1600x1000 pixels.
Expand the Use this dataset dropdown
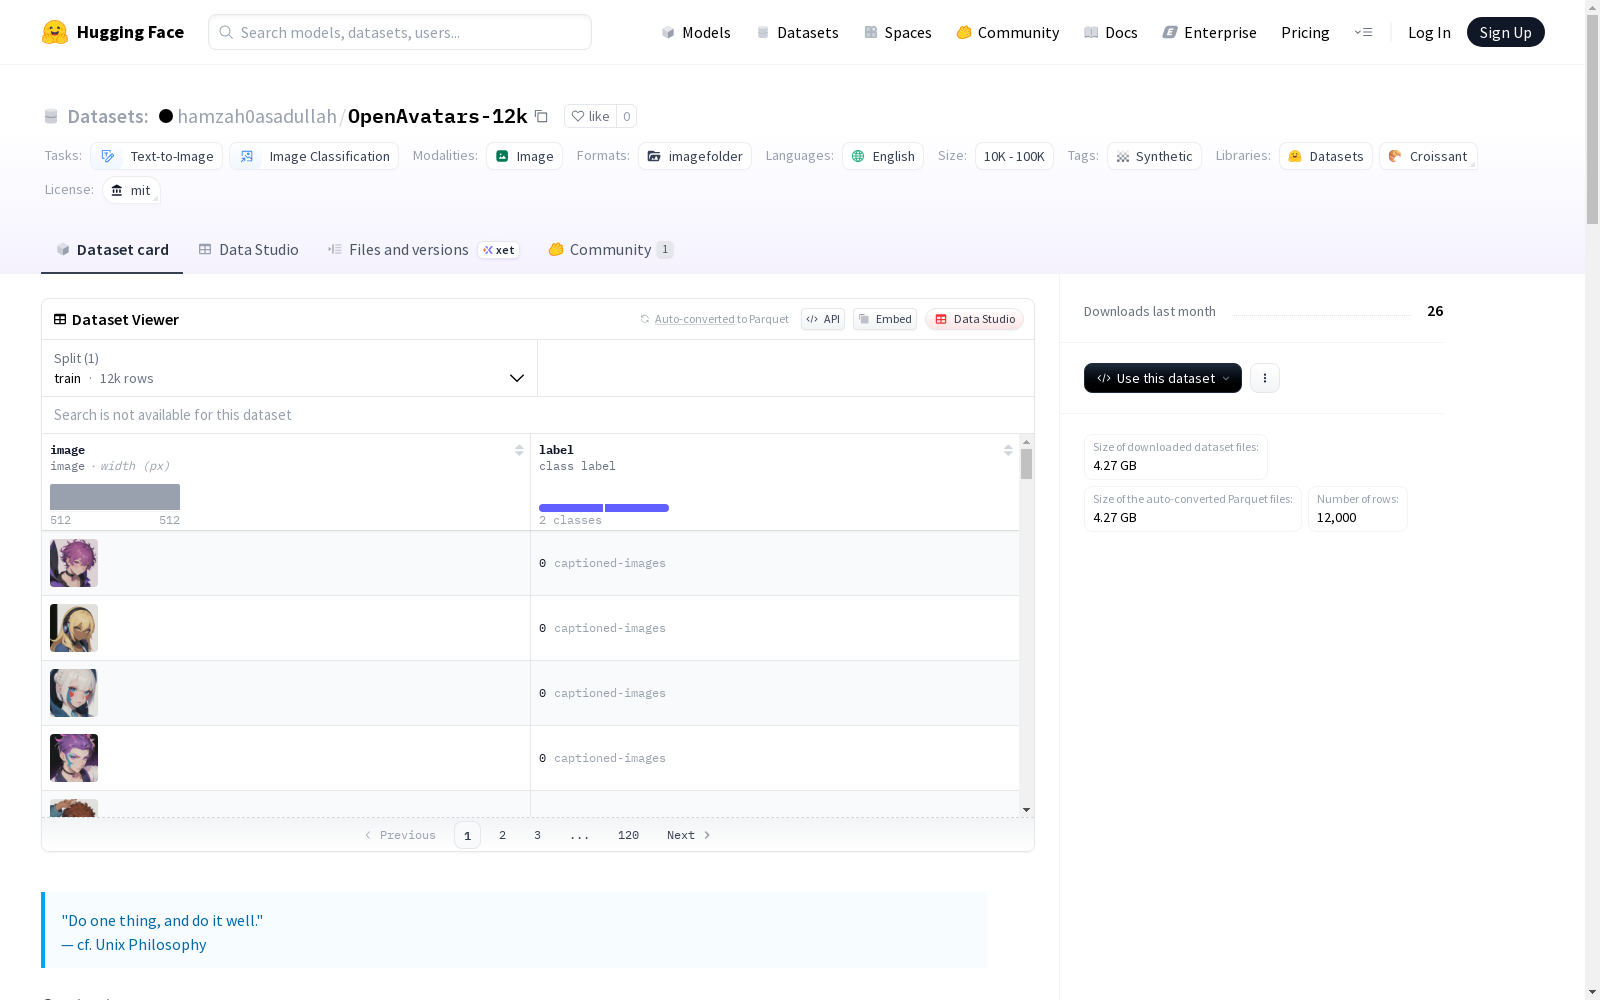tap(1163, 378)
